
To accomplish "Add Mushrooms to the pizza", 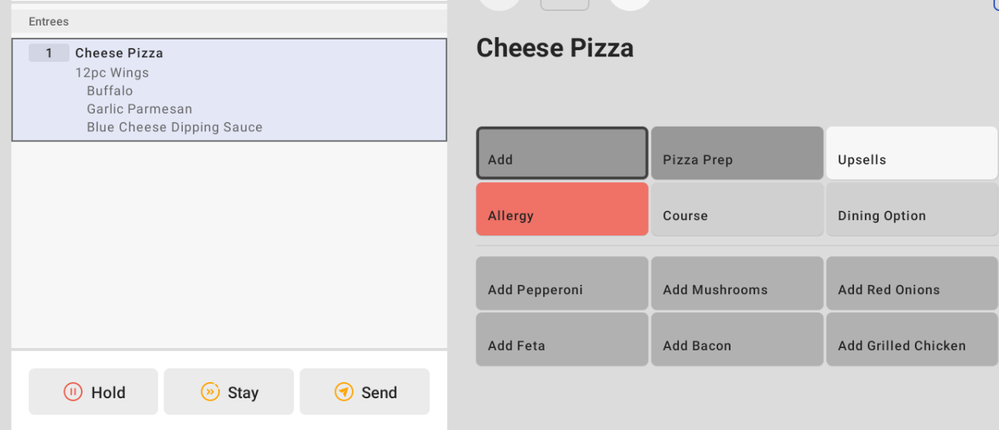I will pos(737,284).
